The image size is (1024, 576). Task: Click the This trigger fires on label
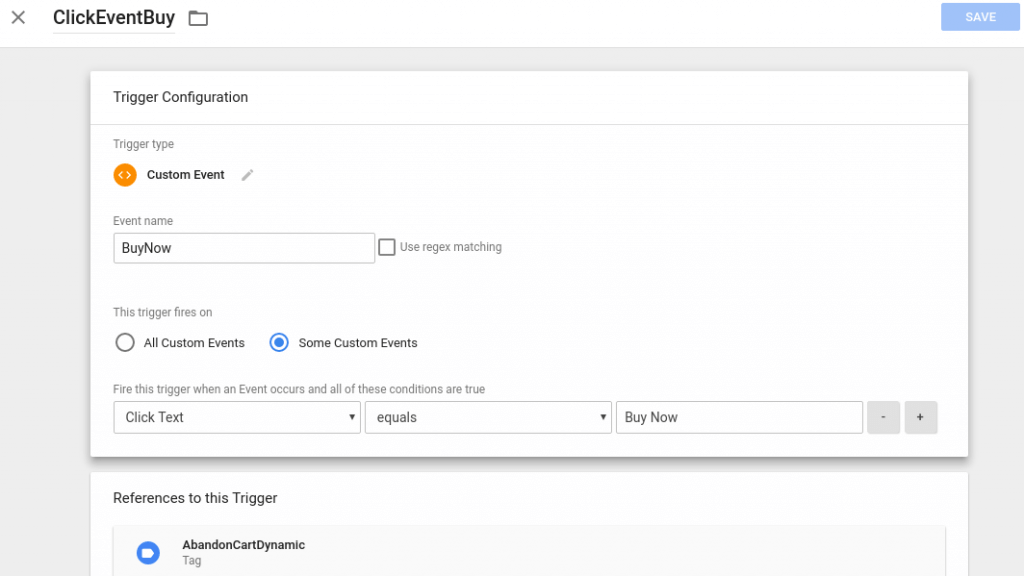tap(163, 312)
